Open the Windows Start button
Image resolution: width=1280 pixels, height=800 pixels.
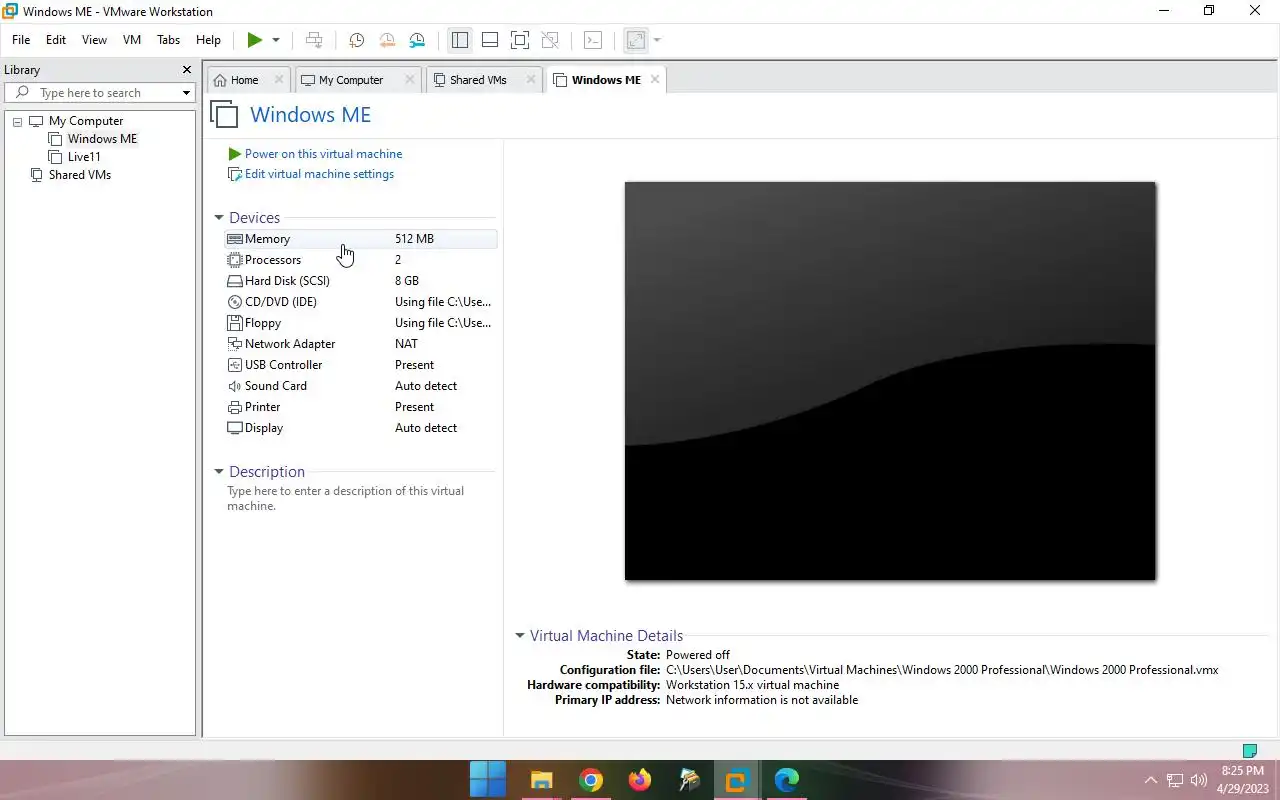tap(488, 779)
